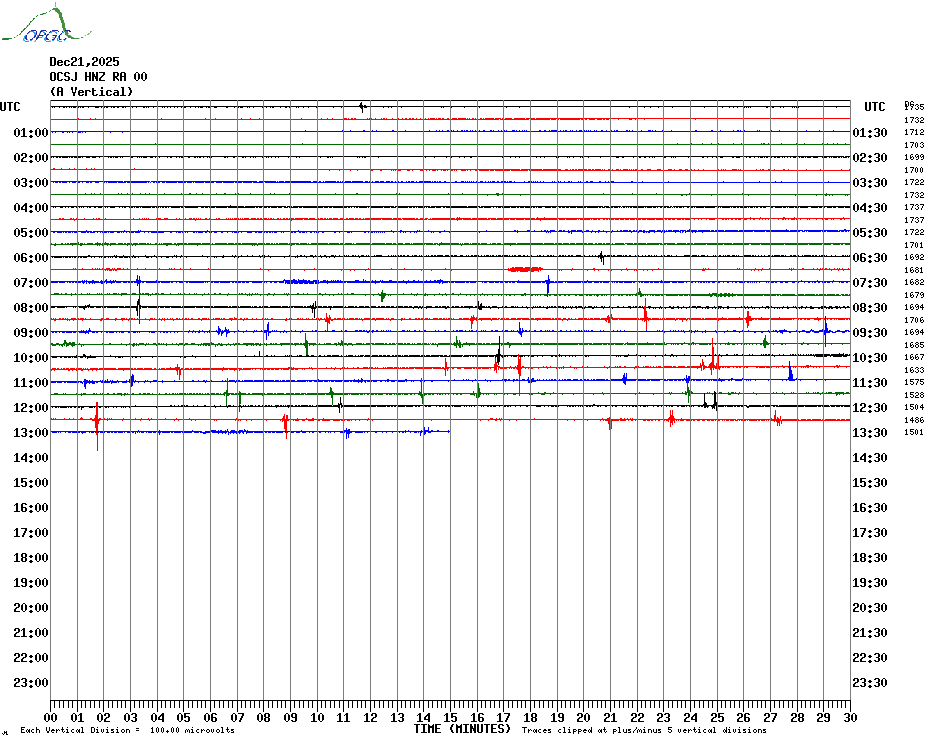Click the right UTC axis header
The width and height of the screenshot is (930, 744).
(875, 107)
